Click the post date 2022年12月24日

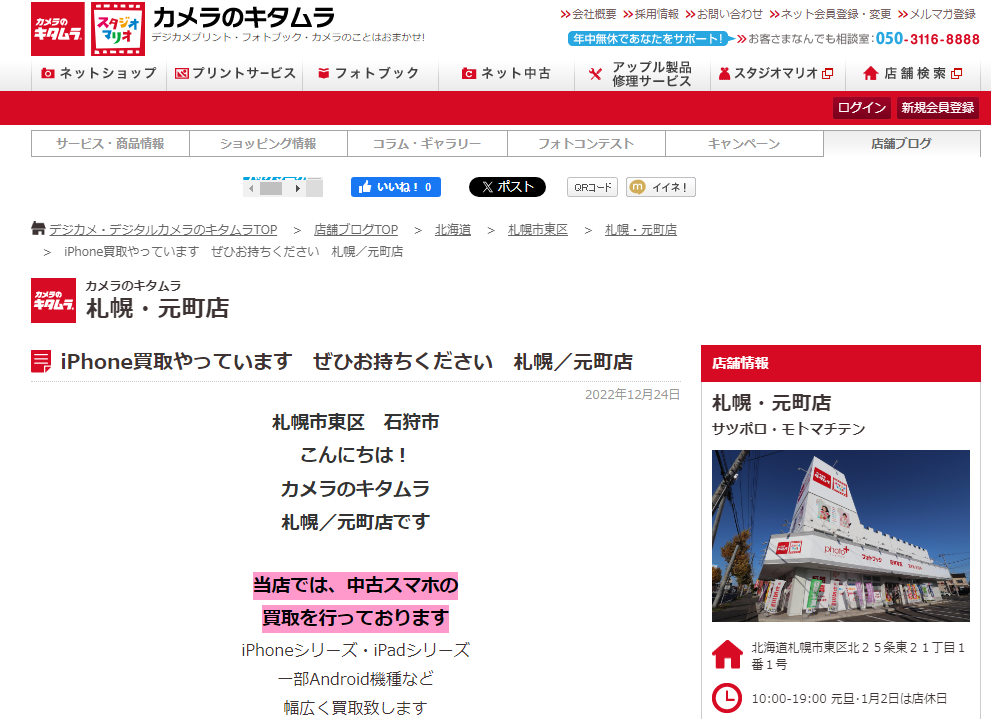(633, 395)
